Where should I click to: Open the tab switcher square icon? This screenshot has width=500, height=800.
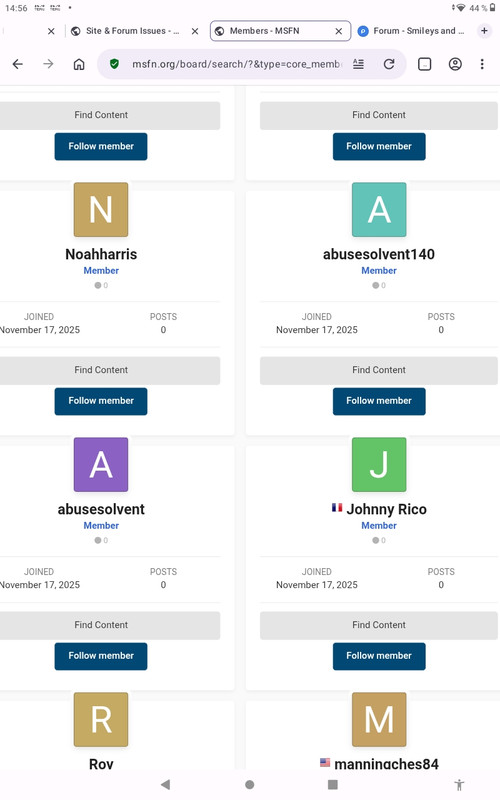click(x=424, y=64)
